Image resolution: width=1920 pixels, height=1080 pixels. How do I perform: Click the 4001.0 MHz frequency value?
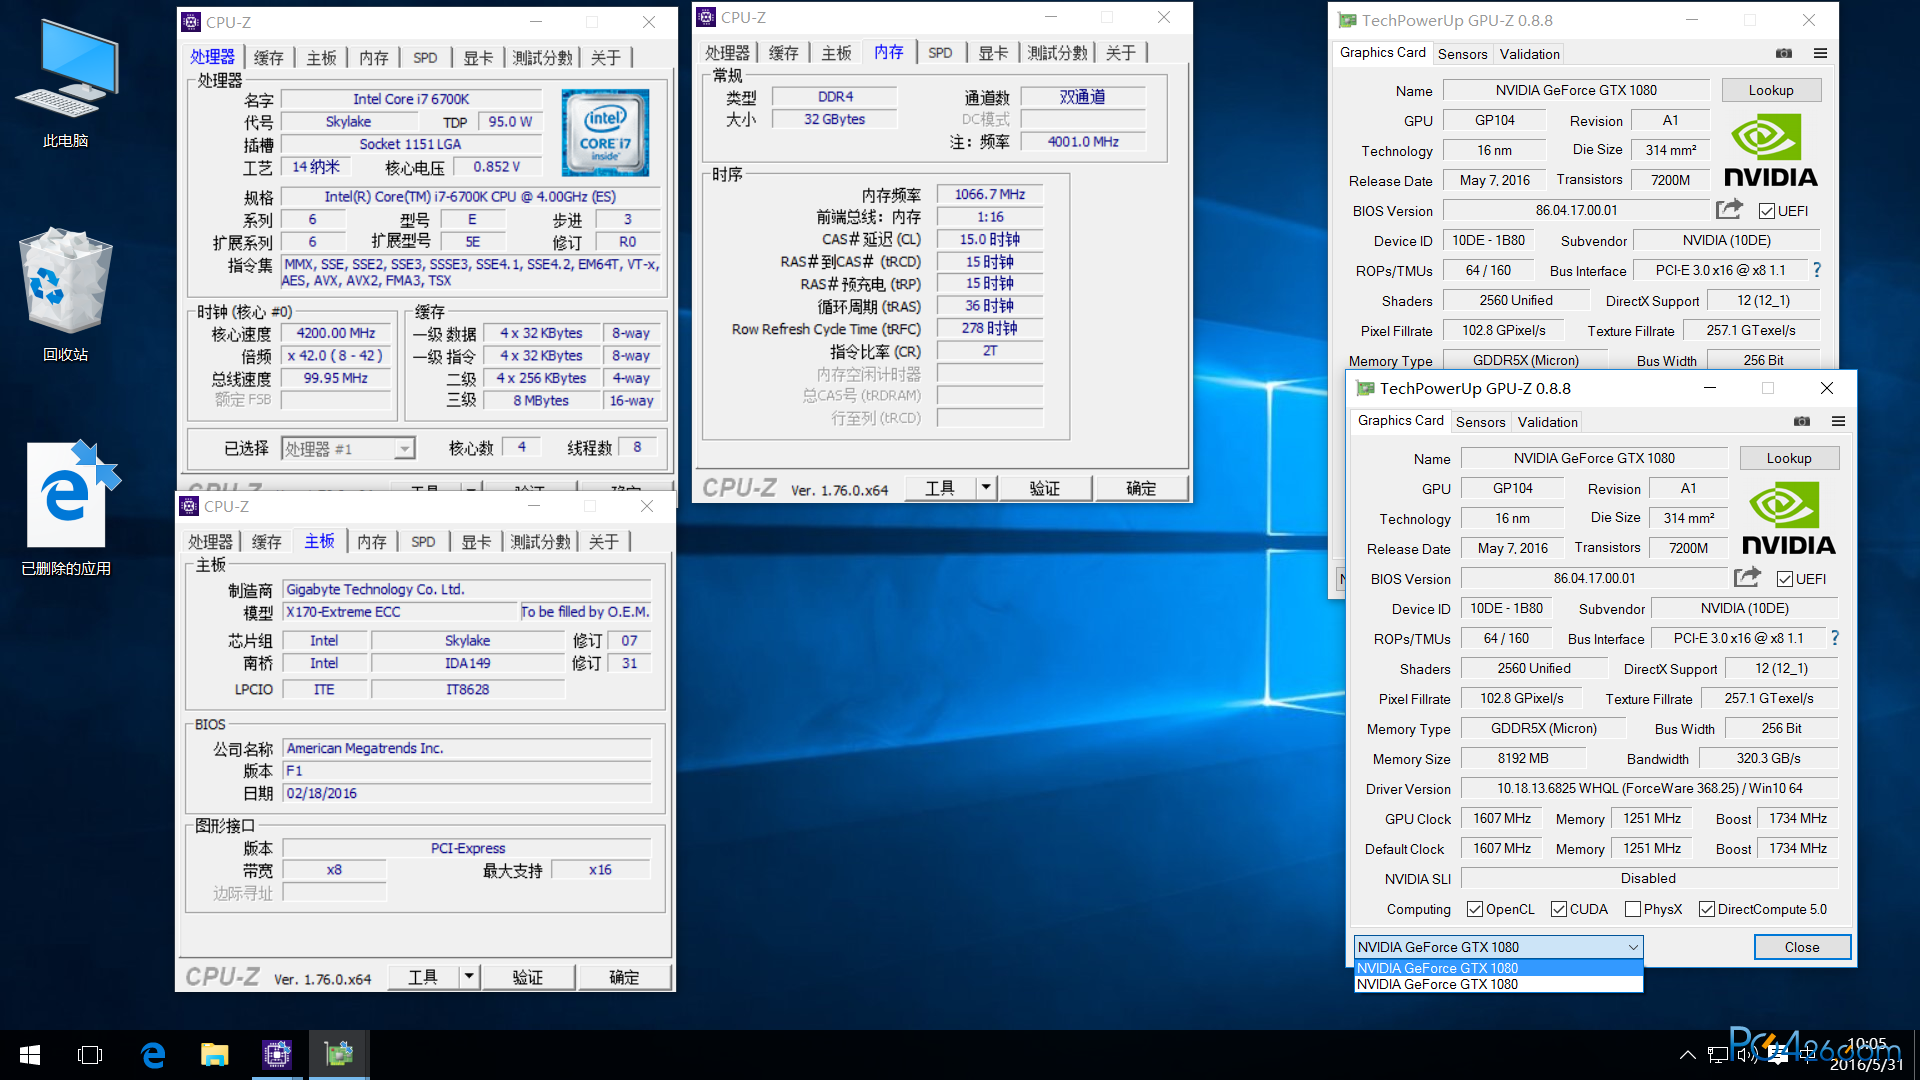point(1083,142)
